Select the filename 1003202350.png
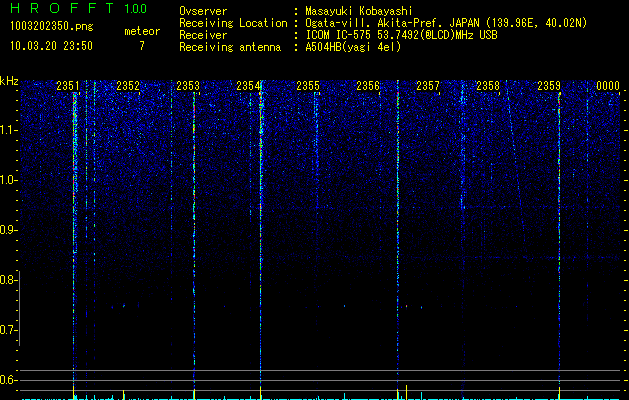The image size is (629, 400). tap(52, 26)
